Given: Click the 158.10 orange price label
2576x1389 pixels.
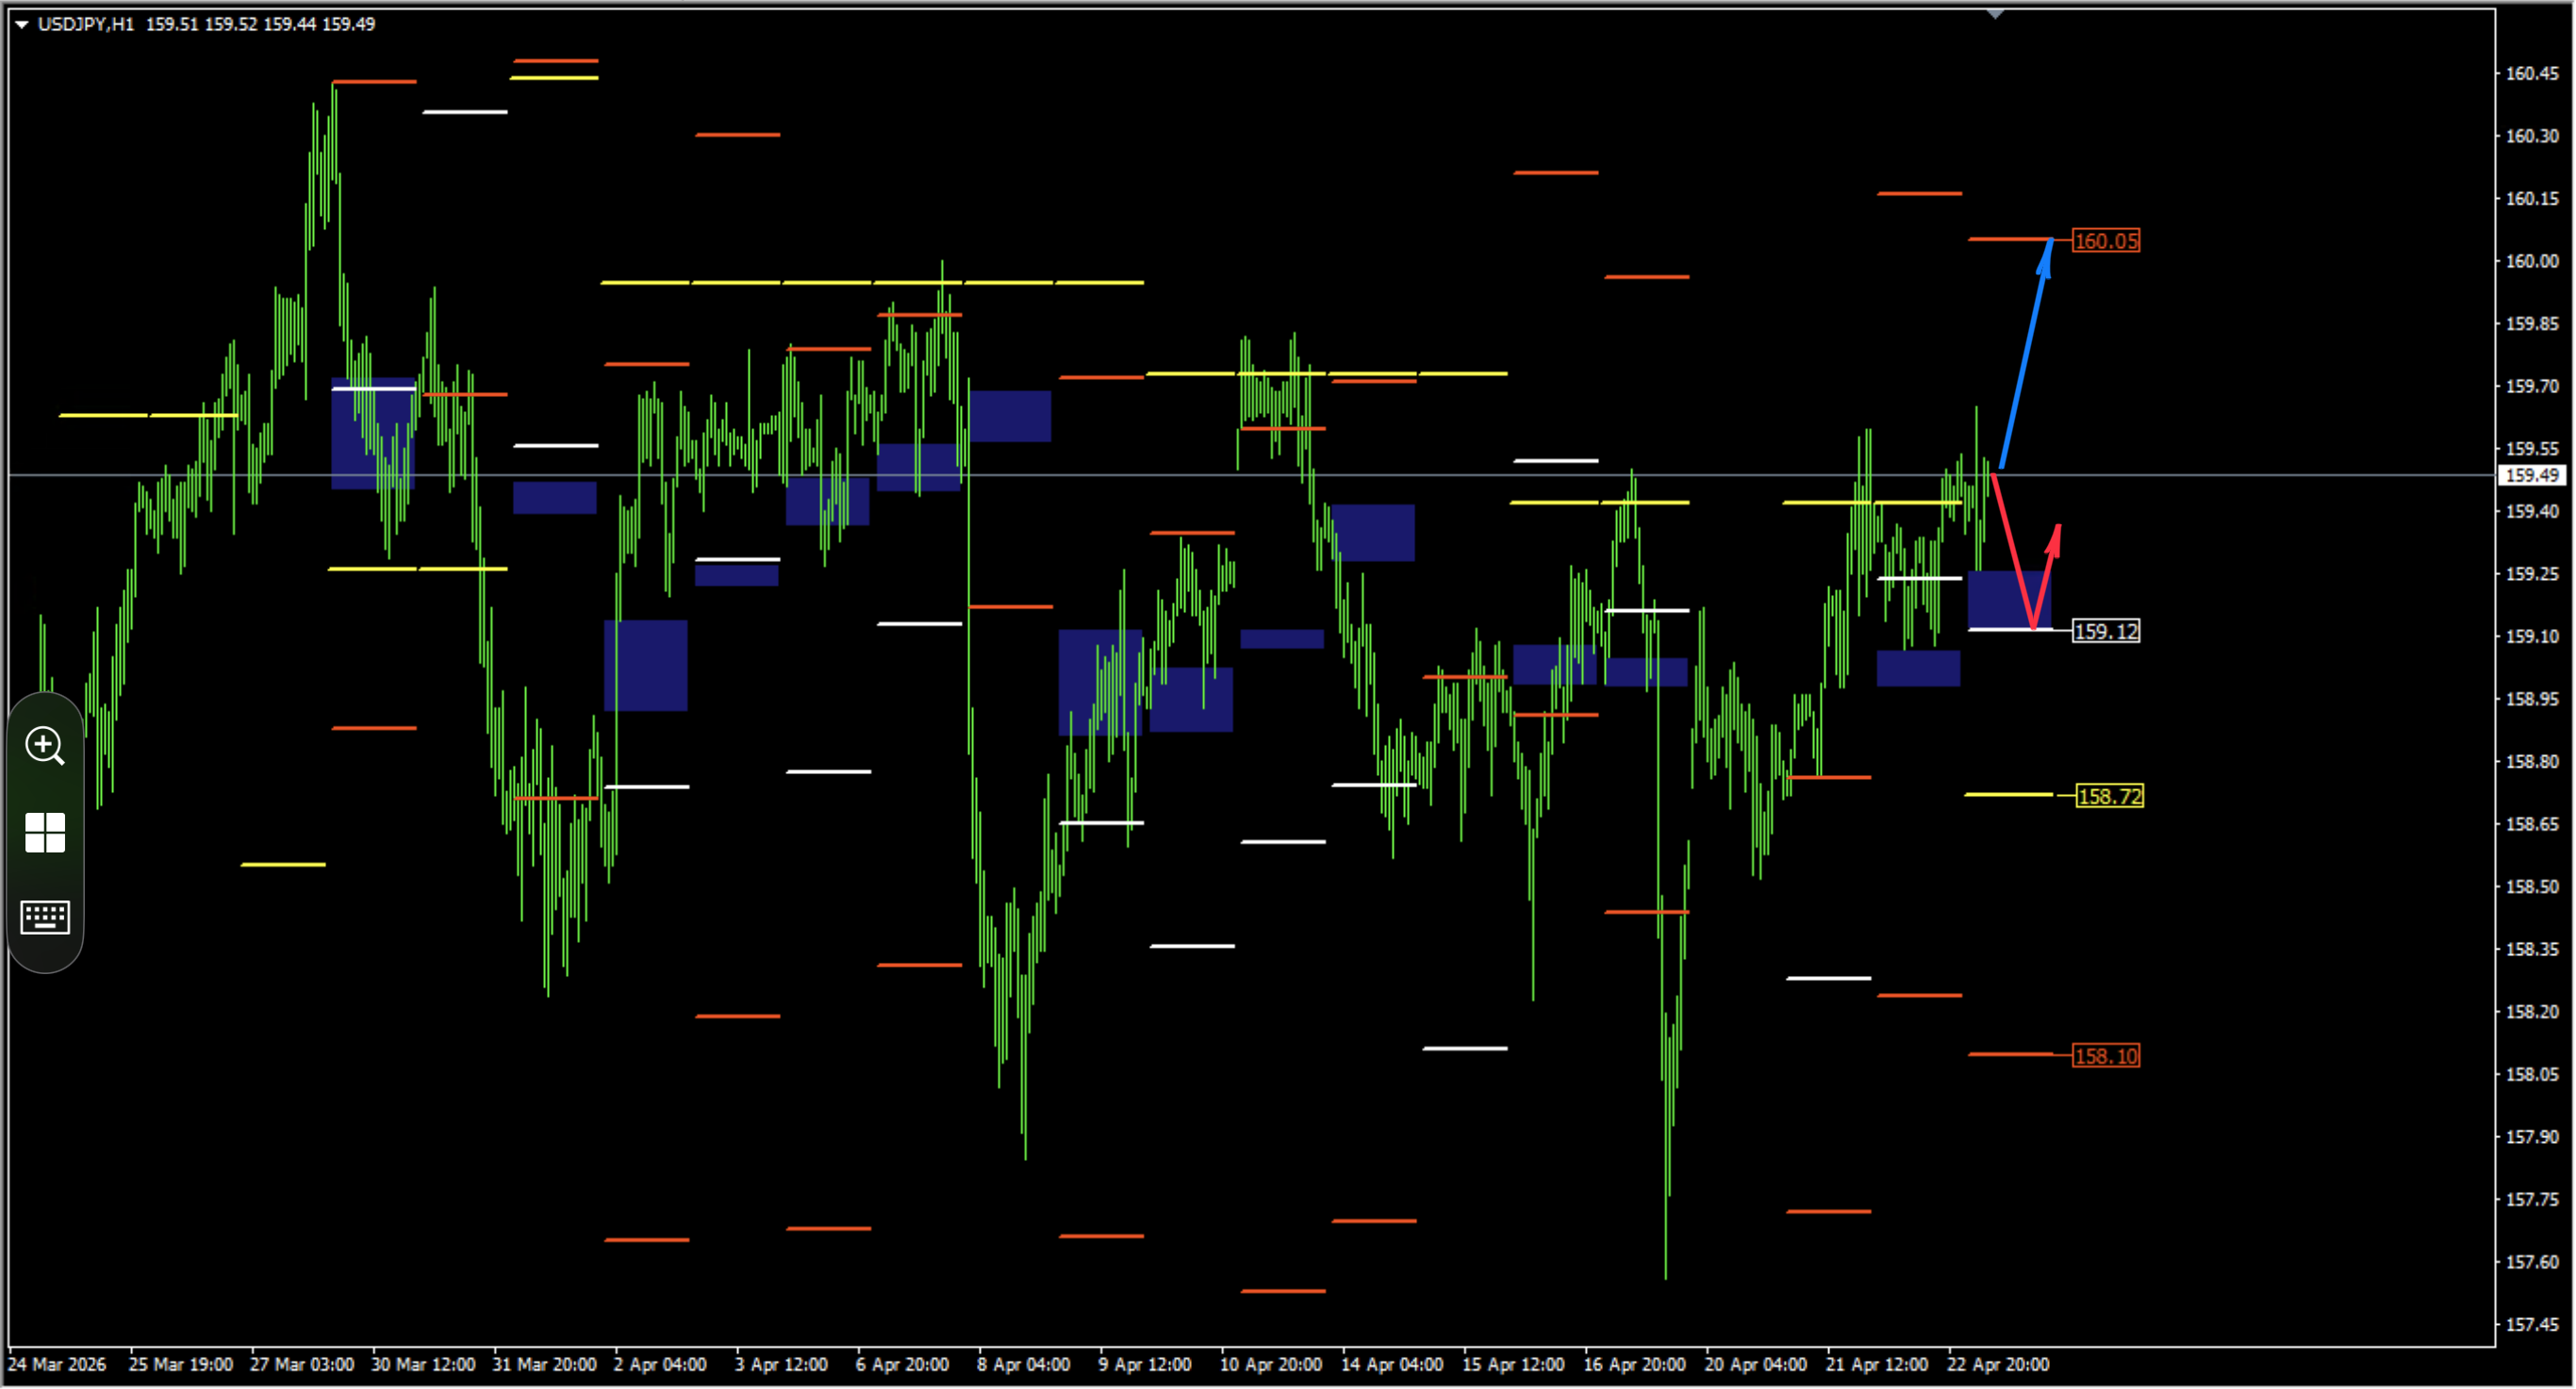Looking at the screenshot, I should pyautogui.click(x=2106, y=1056).
